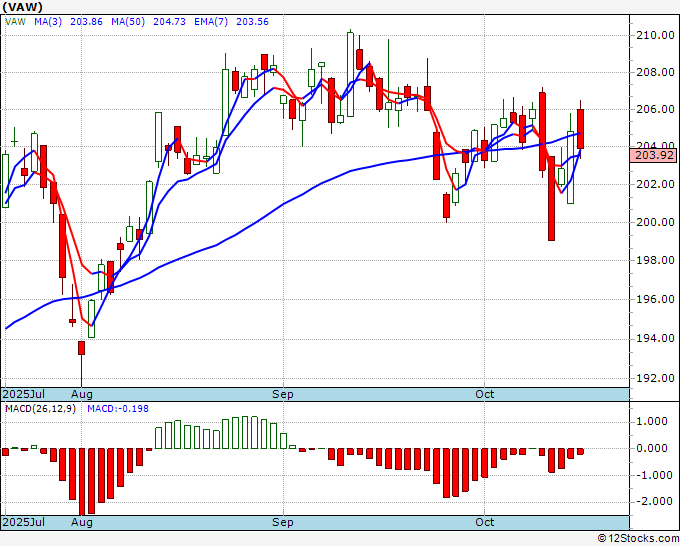Select the MA(3) legend label
The height and width of the screenshot is (546, 680).
(48, 22)
